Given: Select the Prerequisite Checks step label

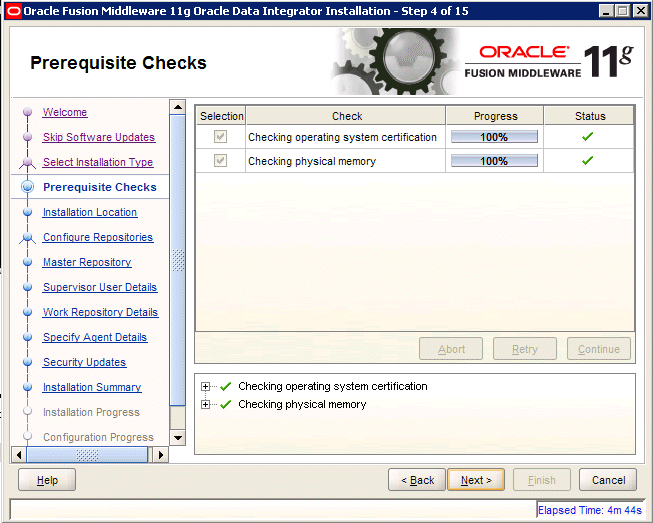Looking at the screenshot, I should (100, 187).
